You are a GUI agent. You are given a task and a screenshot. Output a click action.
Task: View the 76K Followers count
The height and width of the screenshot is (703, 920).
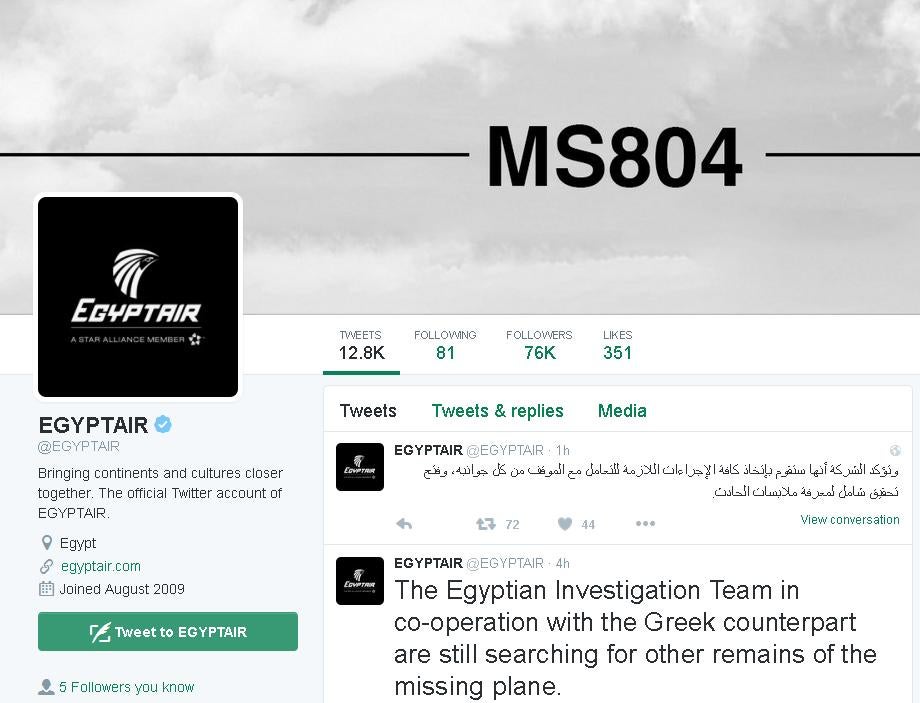tap(539, 344)
